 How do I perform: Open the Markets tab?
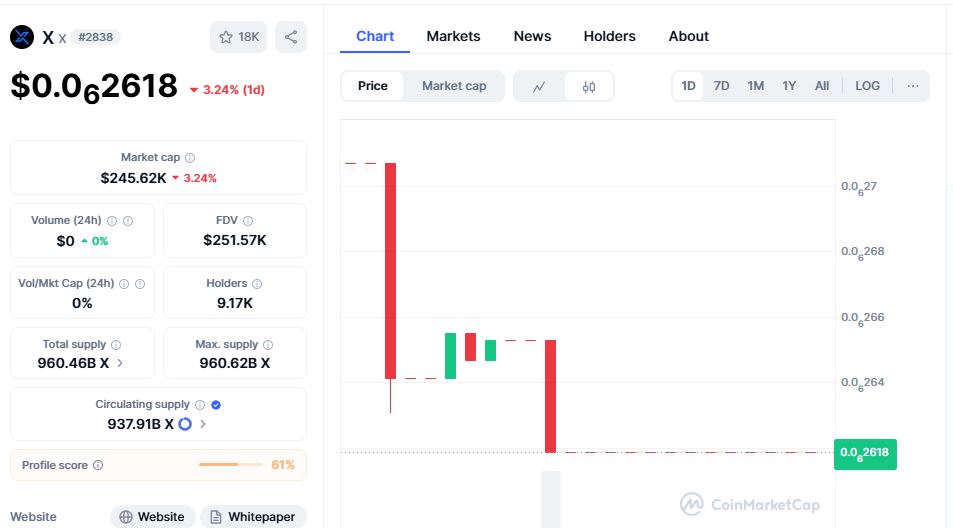click(x=453, y=36)
